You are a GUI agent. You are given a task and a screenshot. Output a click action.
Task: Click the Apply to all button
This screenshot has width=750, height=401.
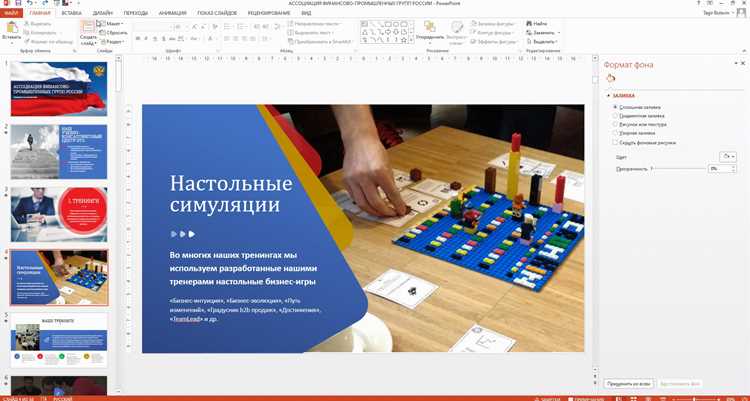tap(628, 384)
